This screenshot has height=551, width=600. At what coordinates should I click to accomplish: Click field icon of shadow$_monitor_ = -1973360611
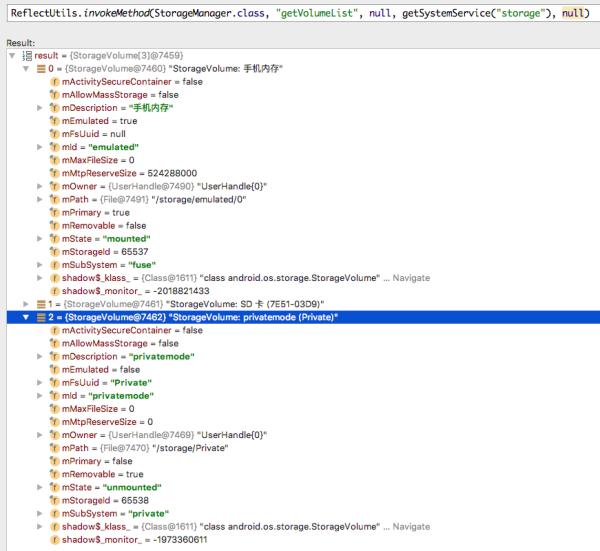pyautogui.click(x=55, y=540)
